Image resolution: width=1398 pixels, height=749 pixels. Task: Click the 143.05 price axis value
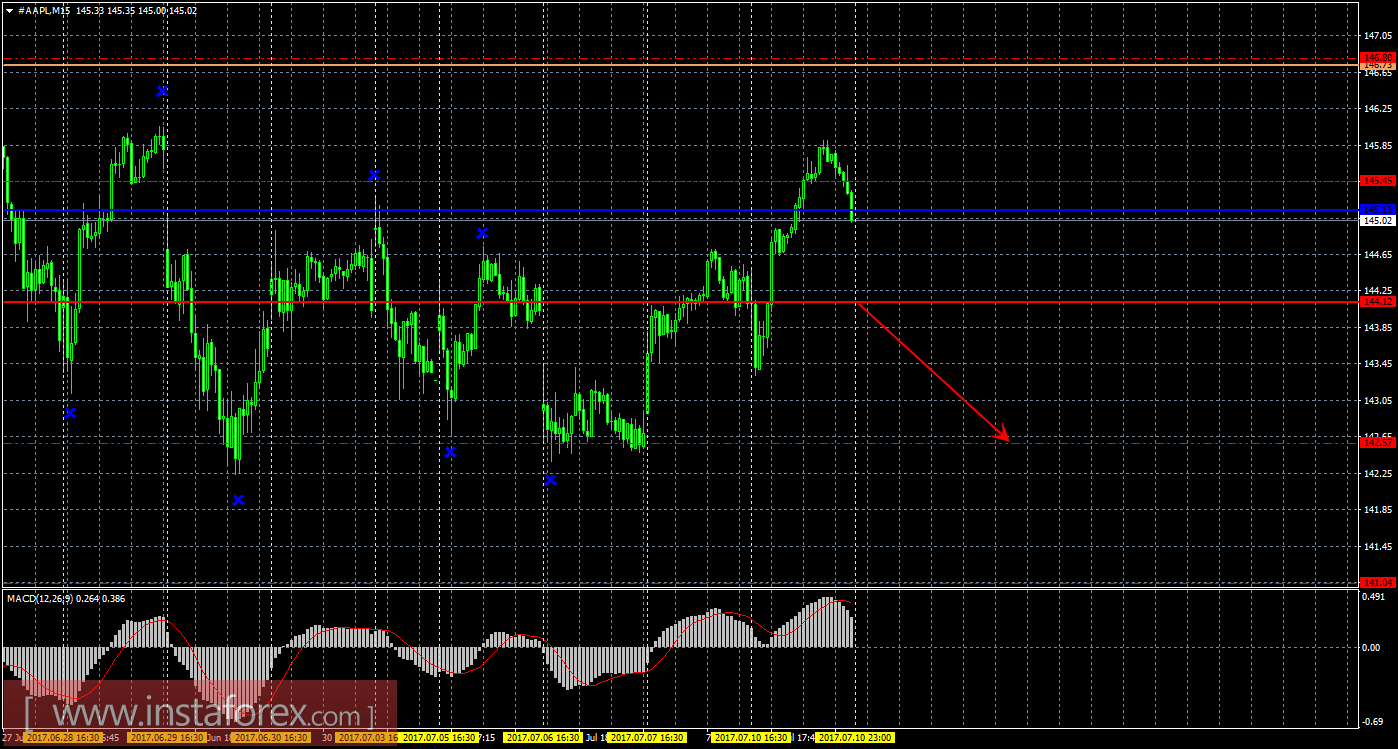click(1377, 401)
